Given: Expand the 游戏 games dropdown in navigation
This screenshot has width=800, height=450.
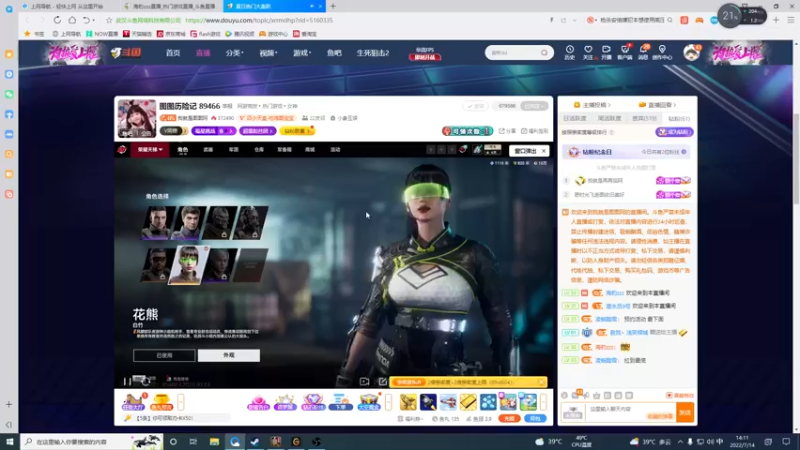Looking at the screenshot, I should coord(302,53).
